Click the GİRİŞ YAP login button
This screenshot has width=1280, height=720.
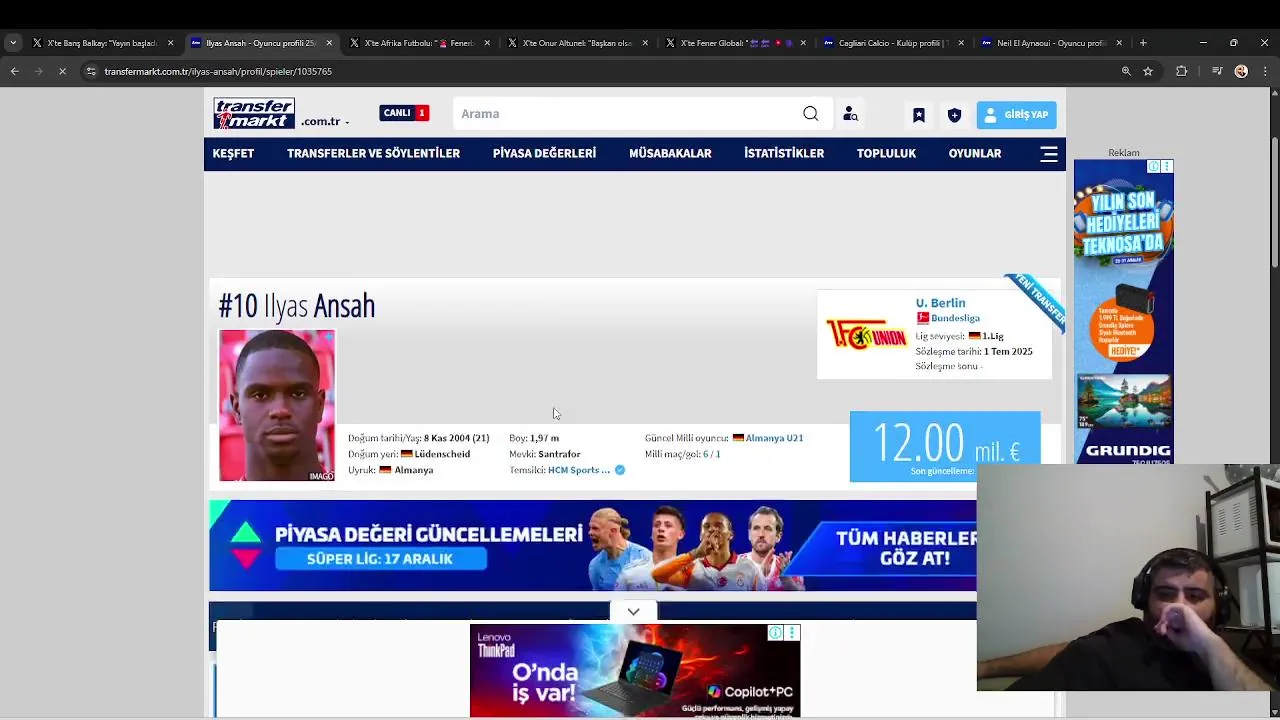[1016, 115]
